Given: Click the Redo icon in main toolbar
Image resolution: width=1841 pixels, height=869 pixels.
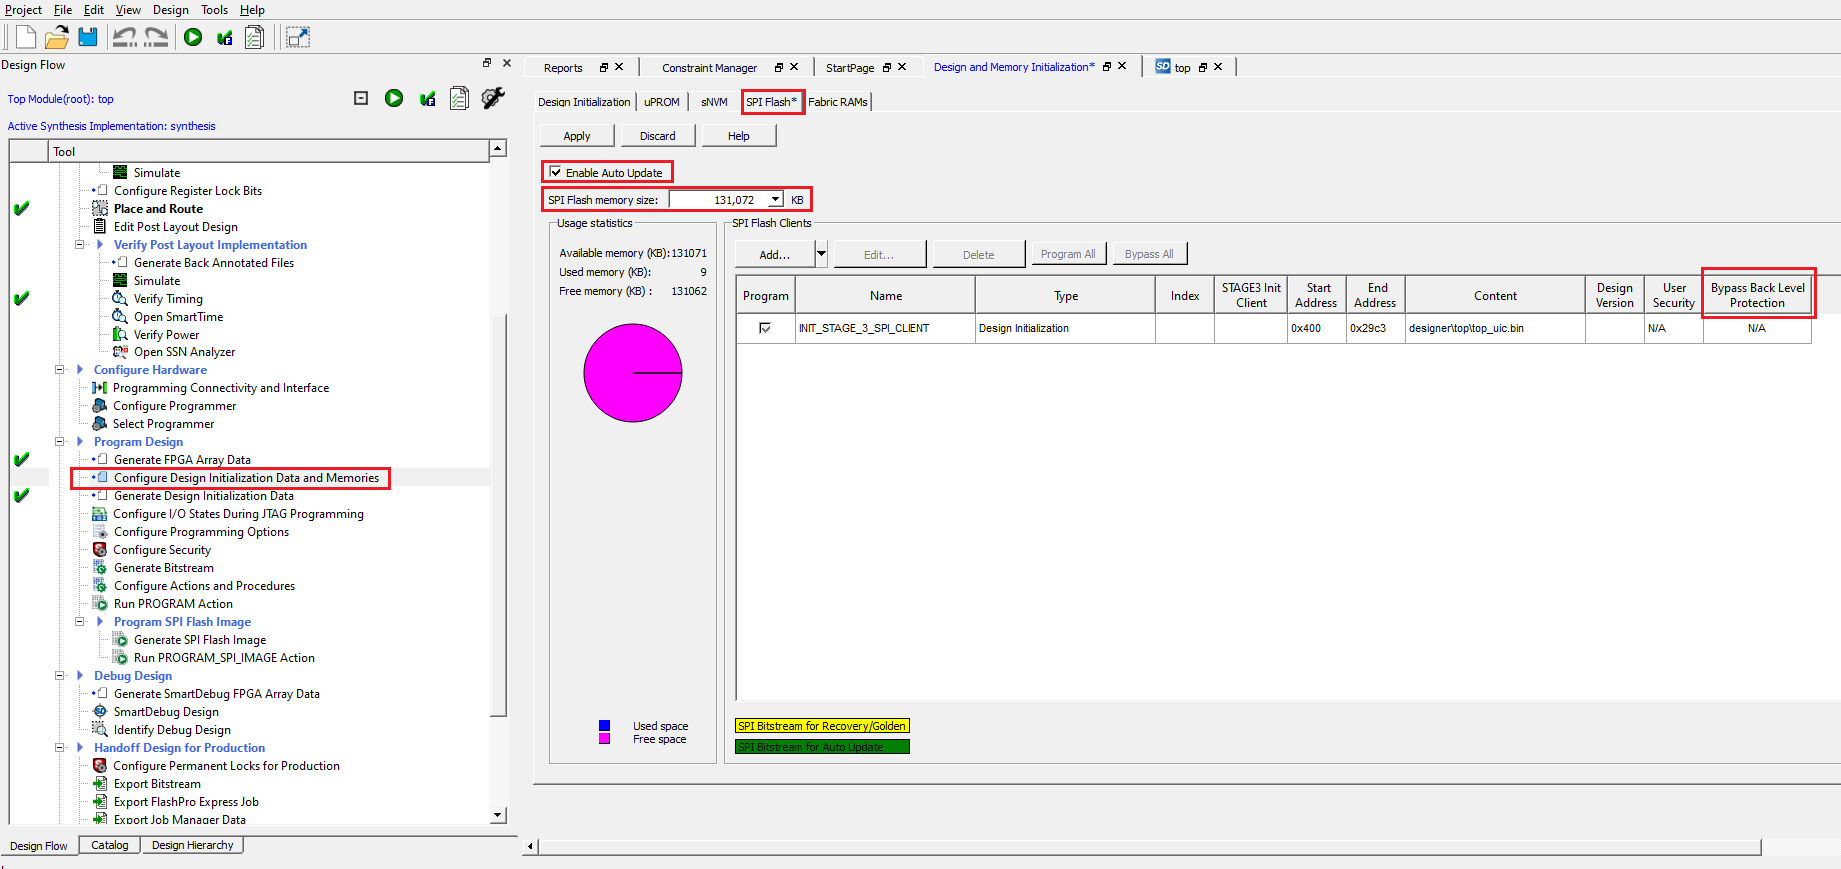Looking at the screenshot, I should (x=156, y=38).
